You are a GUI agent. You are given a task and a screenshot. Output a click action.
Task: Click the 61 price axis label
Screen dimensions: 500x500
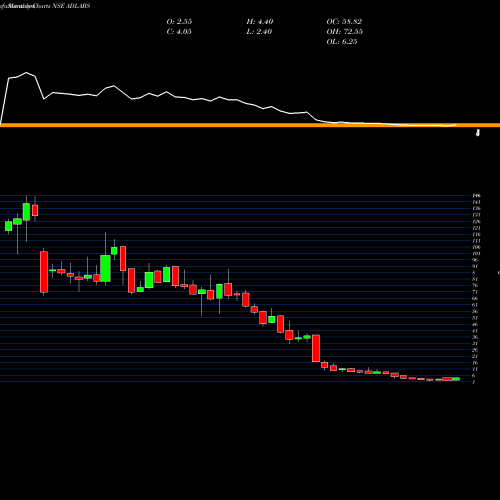click(x=475, y=305)
